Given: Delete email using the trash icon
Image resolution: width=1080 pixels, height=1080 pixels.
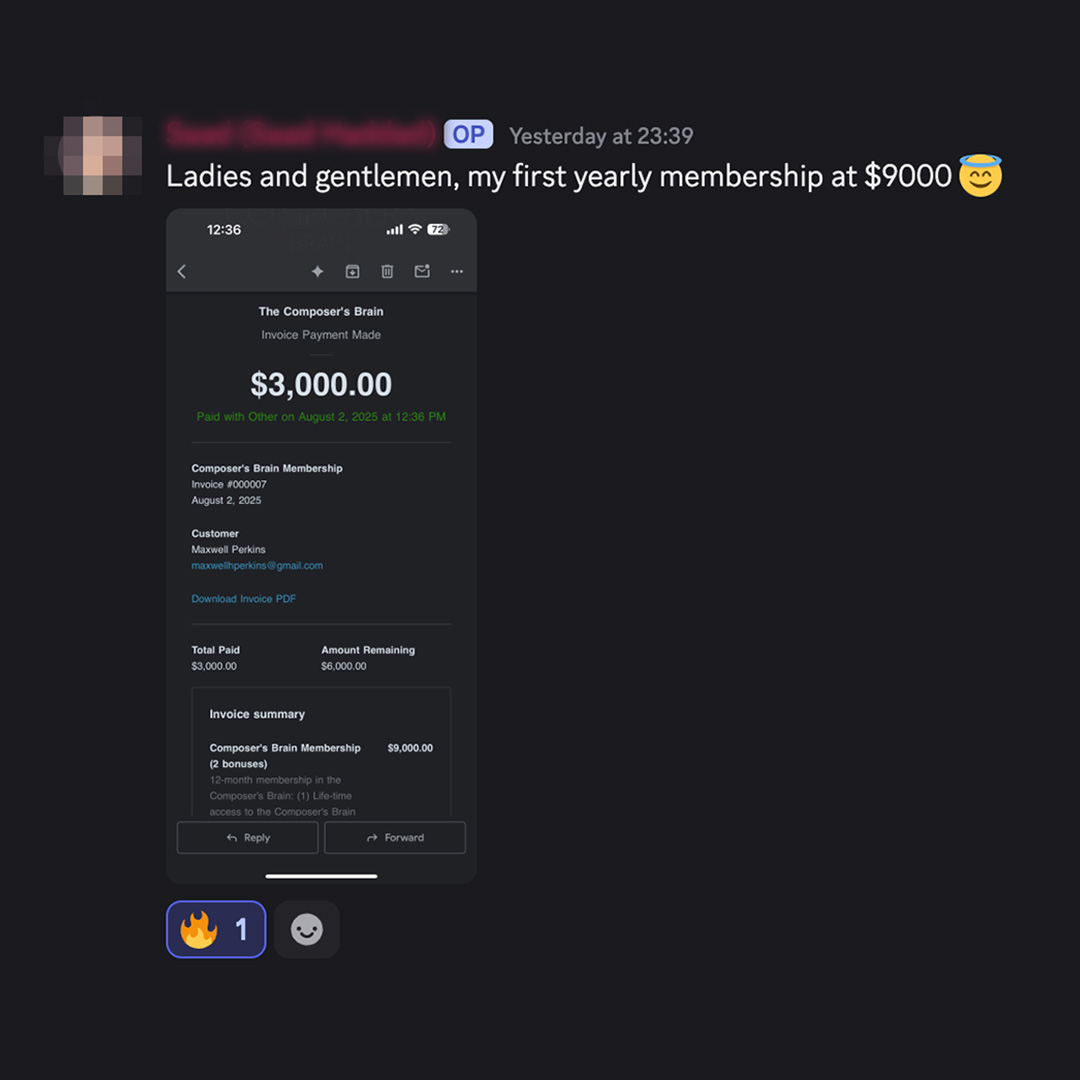Looking at the screenshot, I should coord(387,271).
